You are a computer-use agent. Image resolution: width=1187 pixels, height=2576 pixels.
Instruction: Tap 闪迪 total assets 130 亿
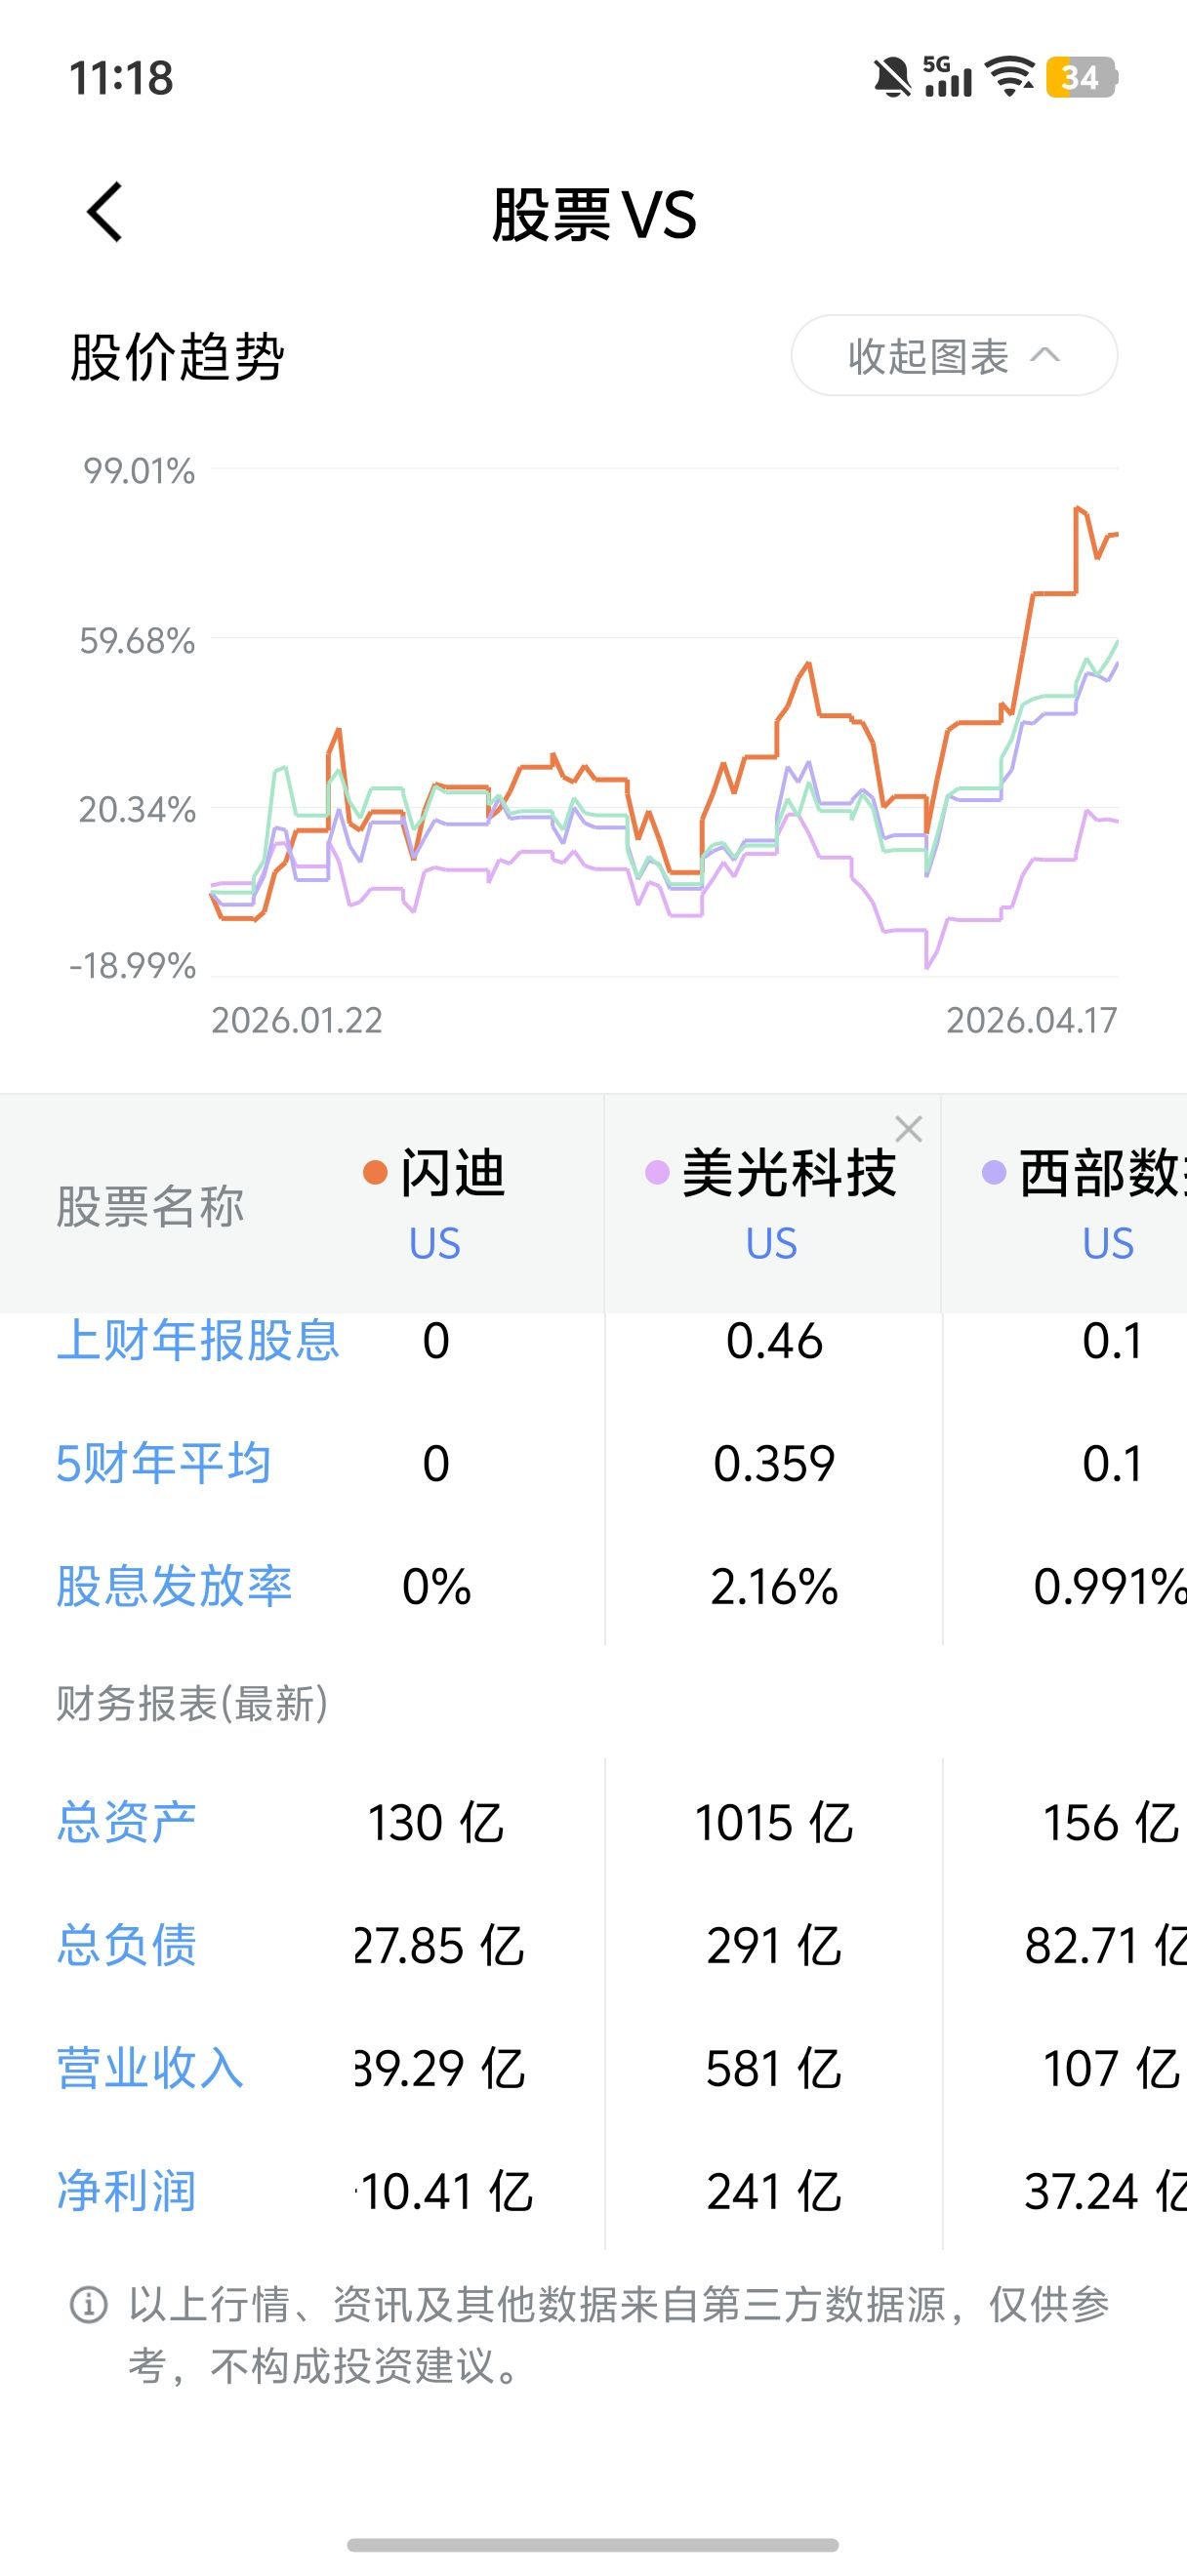pos(436,1823)
